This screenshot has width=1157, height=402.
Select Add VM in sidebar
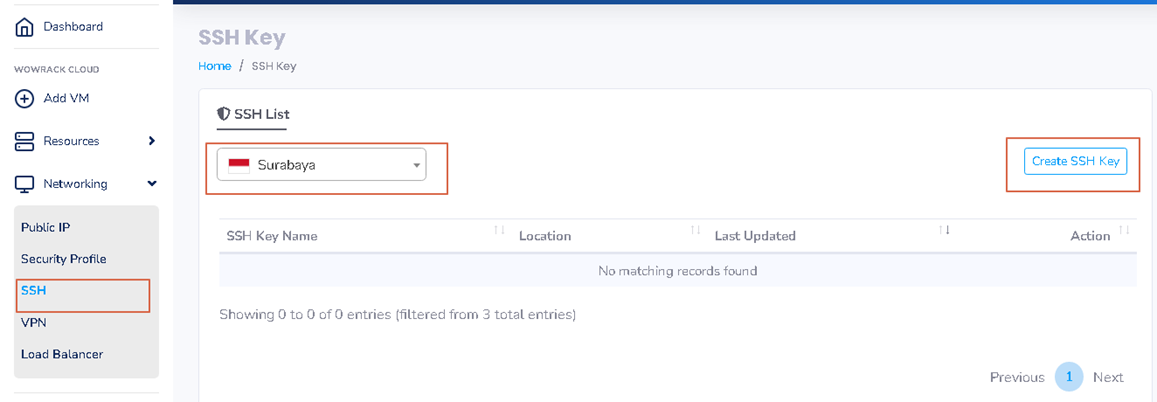pos(66,98)
